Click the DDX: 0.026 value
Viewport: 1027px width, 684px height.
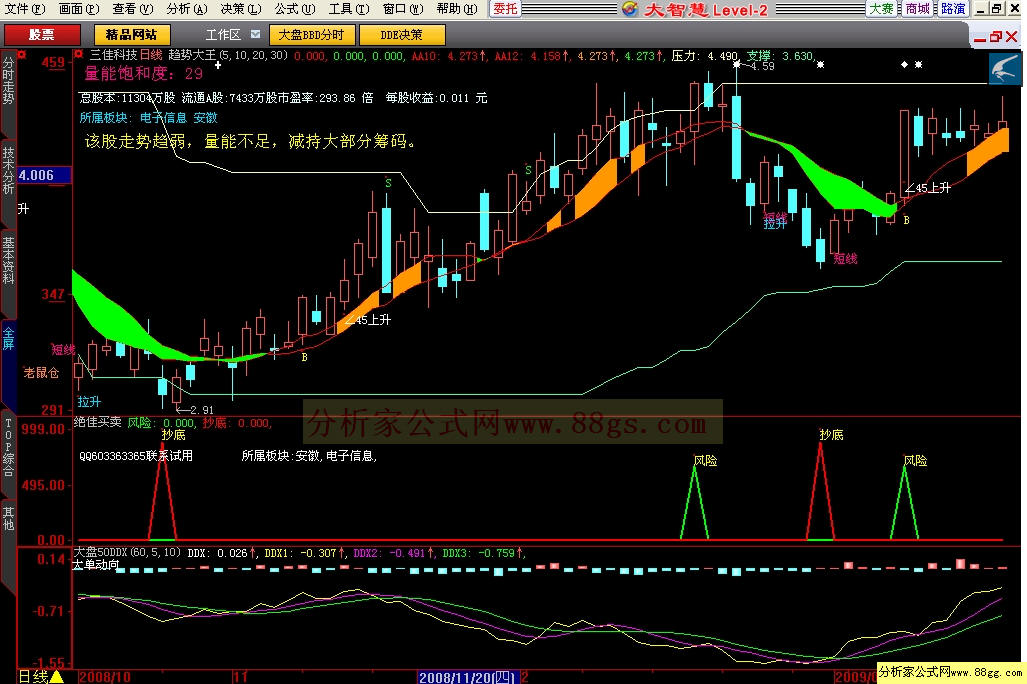pyautogui.click(x=220, y=553)
